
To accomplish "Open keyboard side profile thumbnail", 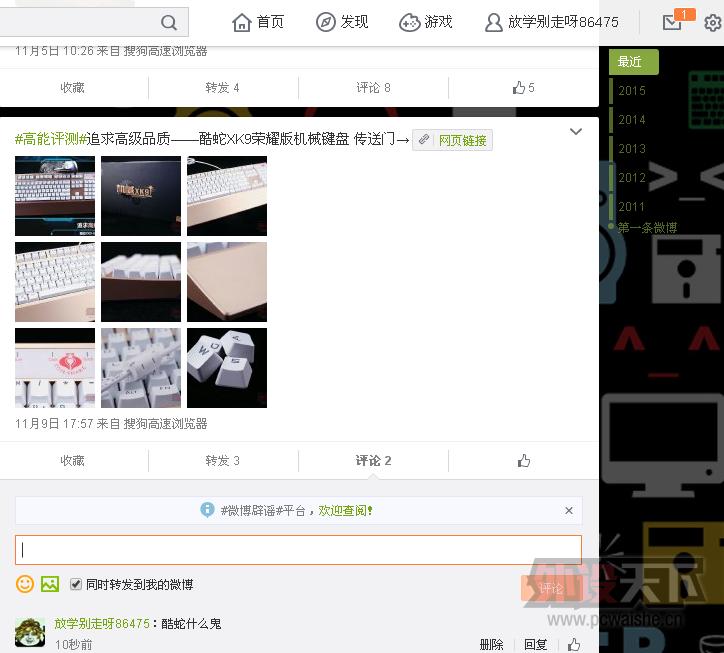I will [x=141, y=282].
